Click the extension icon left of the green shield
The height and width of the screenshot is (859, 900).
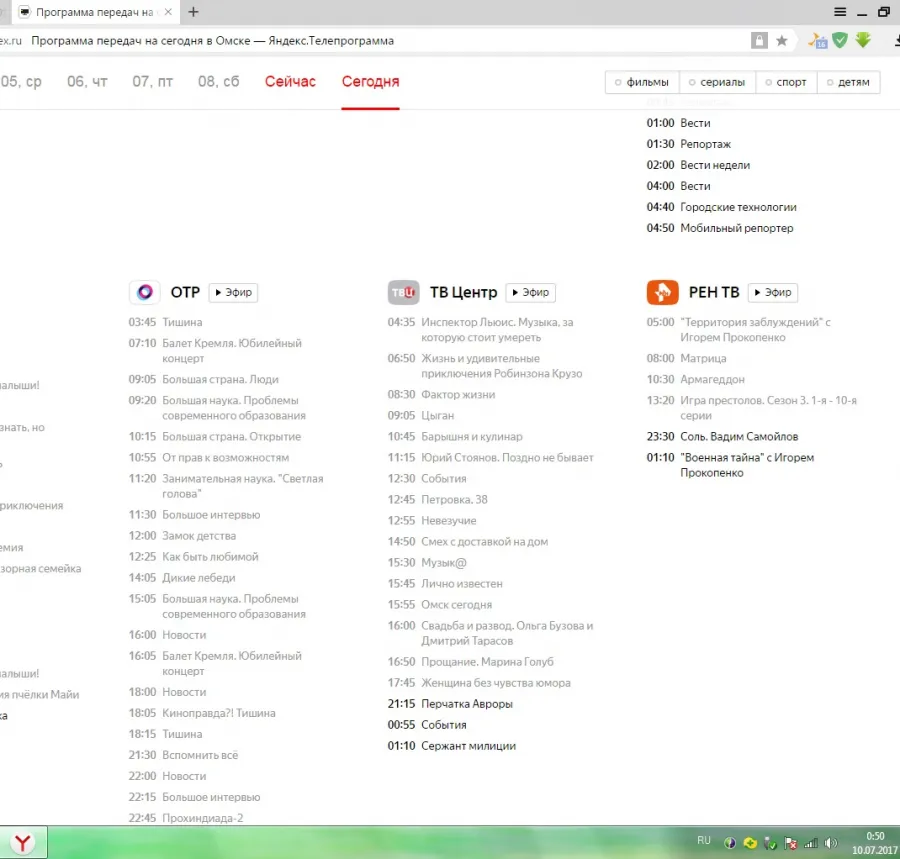tap(817, 41)
